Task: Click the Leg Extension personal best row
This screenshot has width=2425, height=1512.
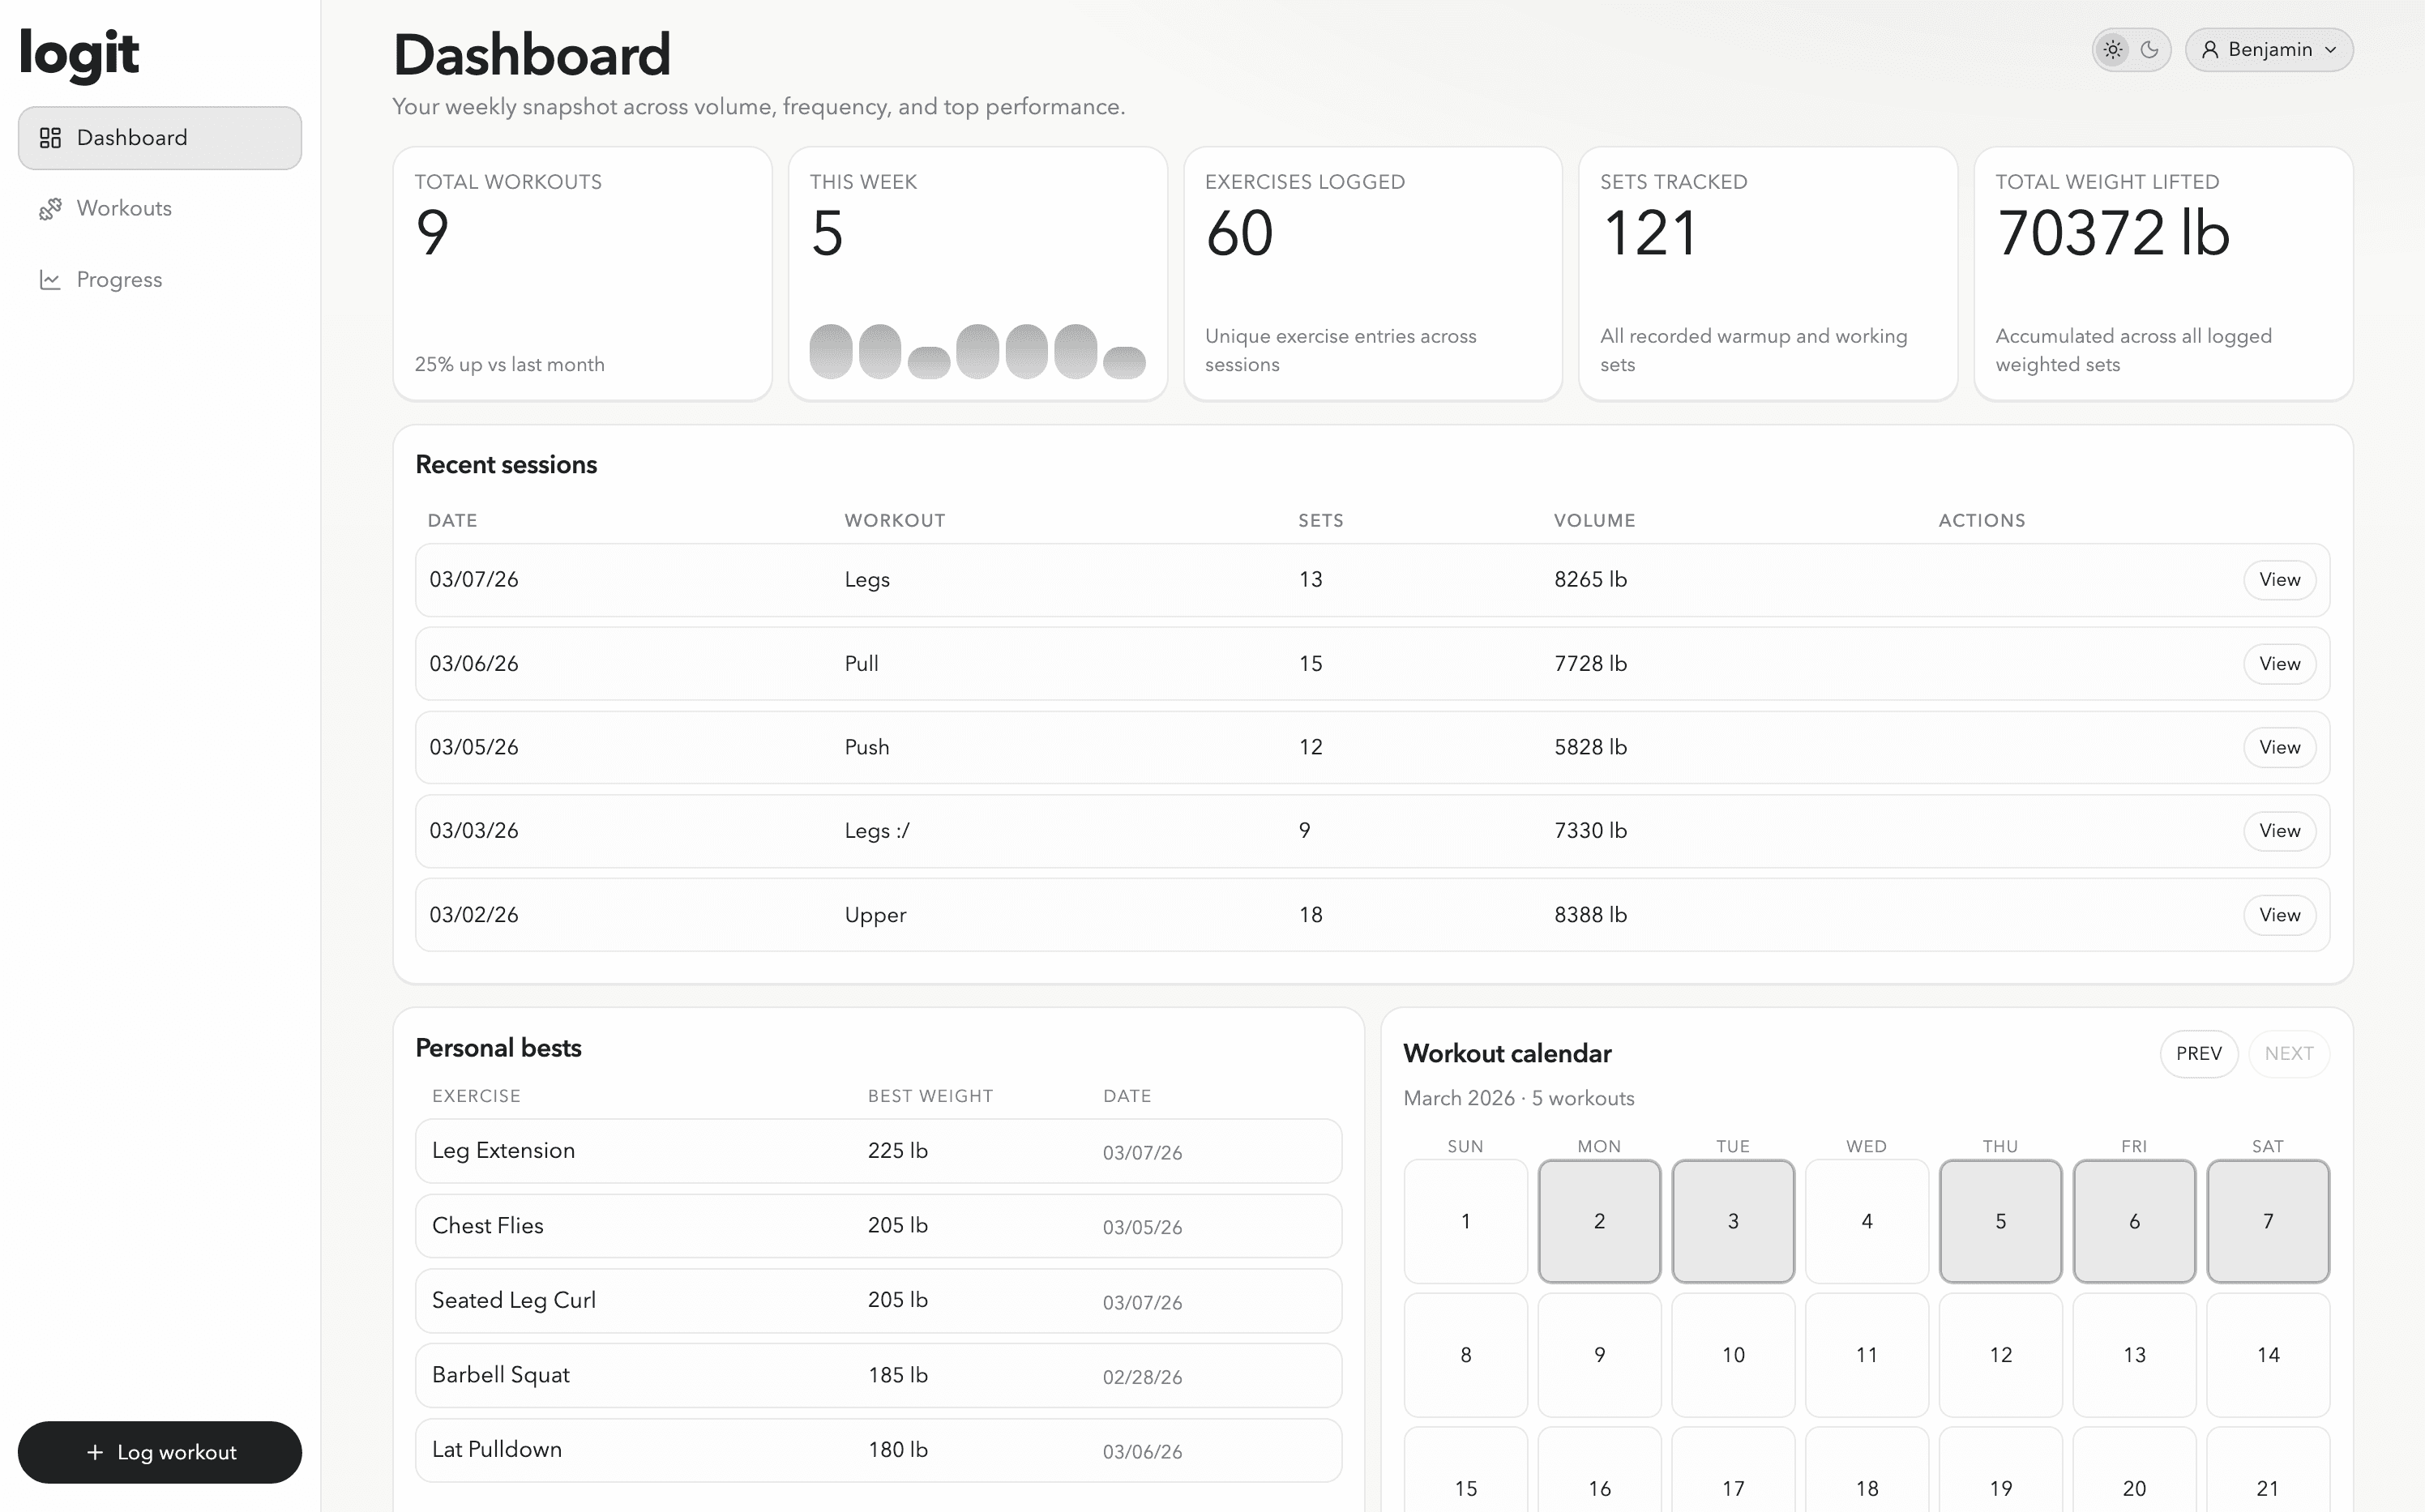Action: [878, 1151]
